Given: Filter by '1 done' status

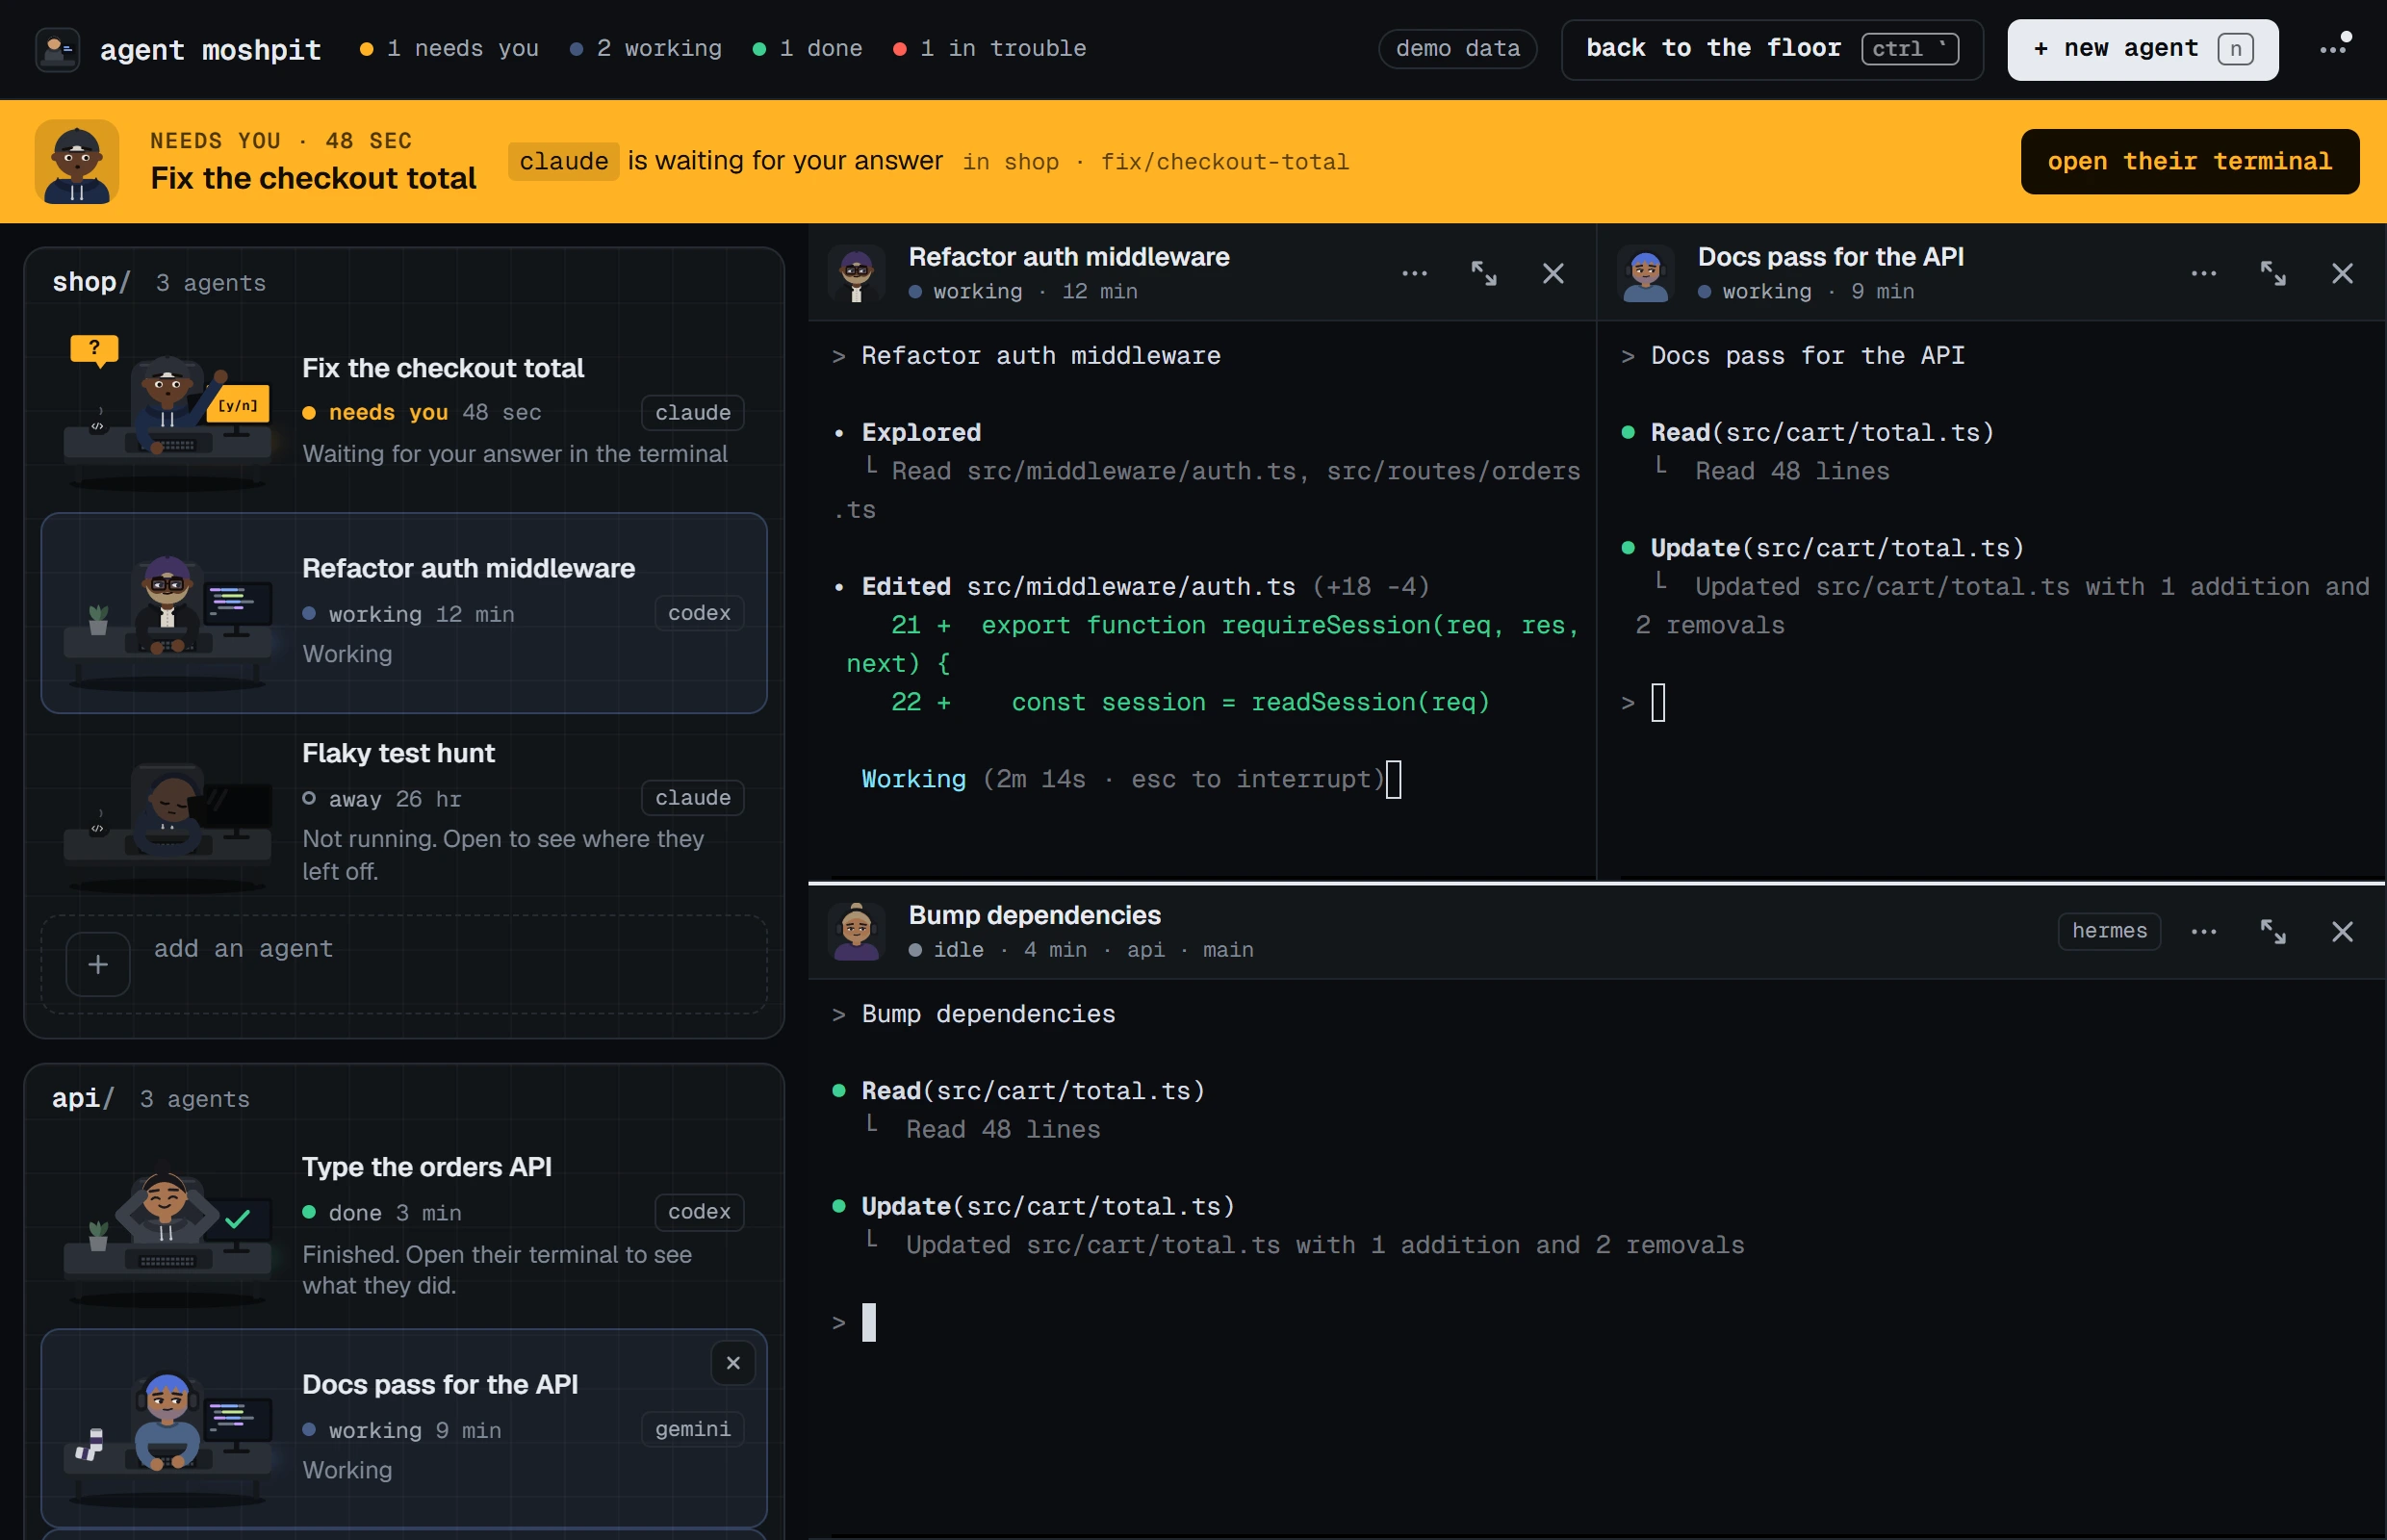Looking at the screenshot, I should (808, 48).
